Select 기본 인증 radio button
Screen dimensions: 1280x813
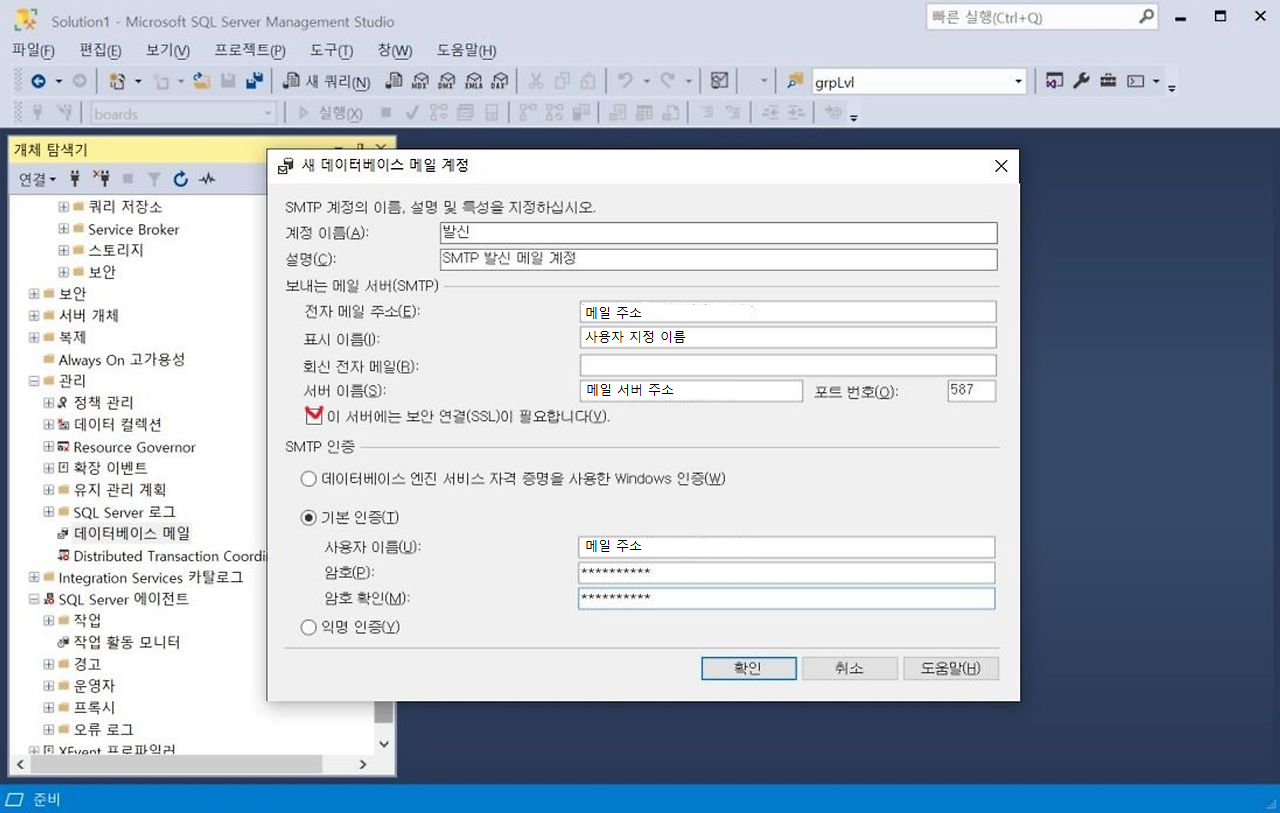(308, 518)
